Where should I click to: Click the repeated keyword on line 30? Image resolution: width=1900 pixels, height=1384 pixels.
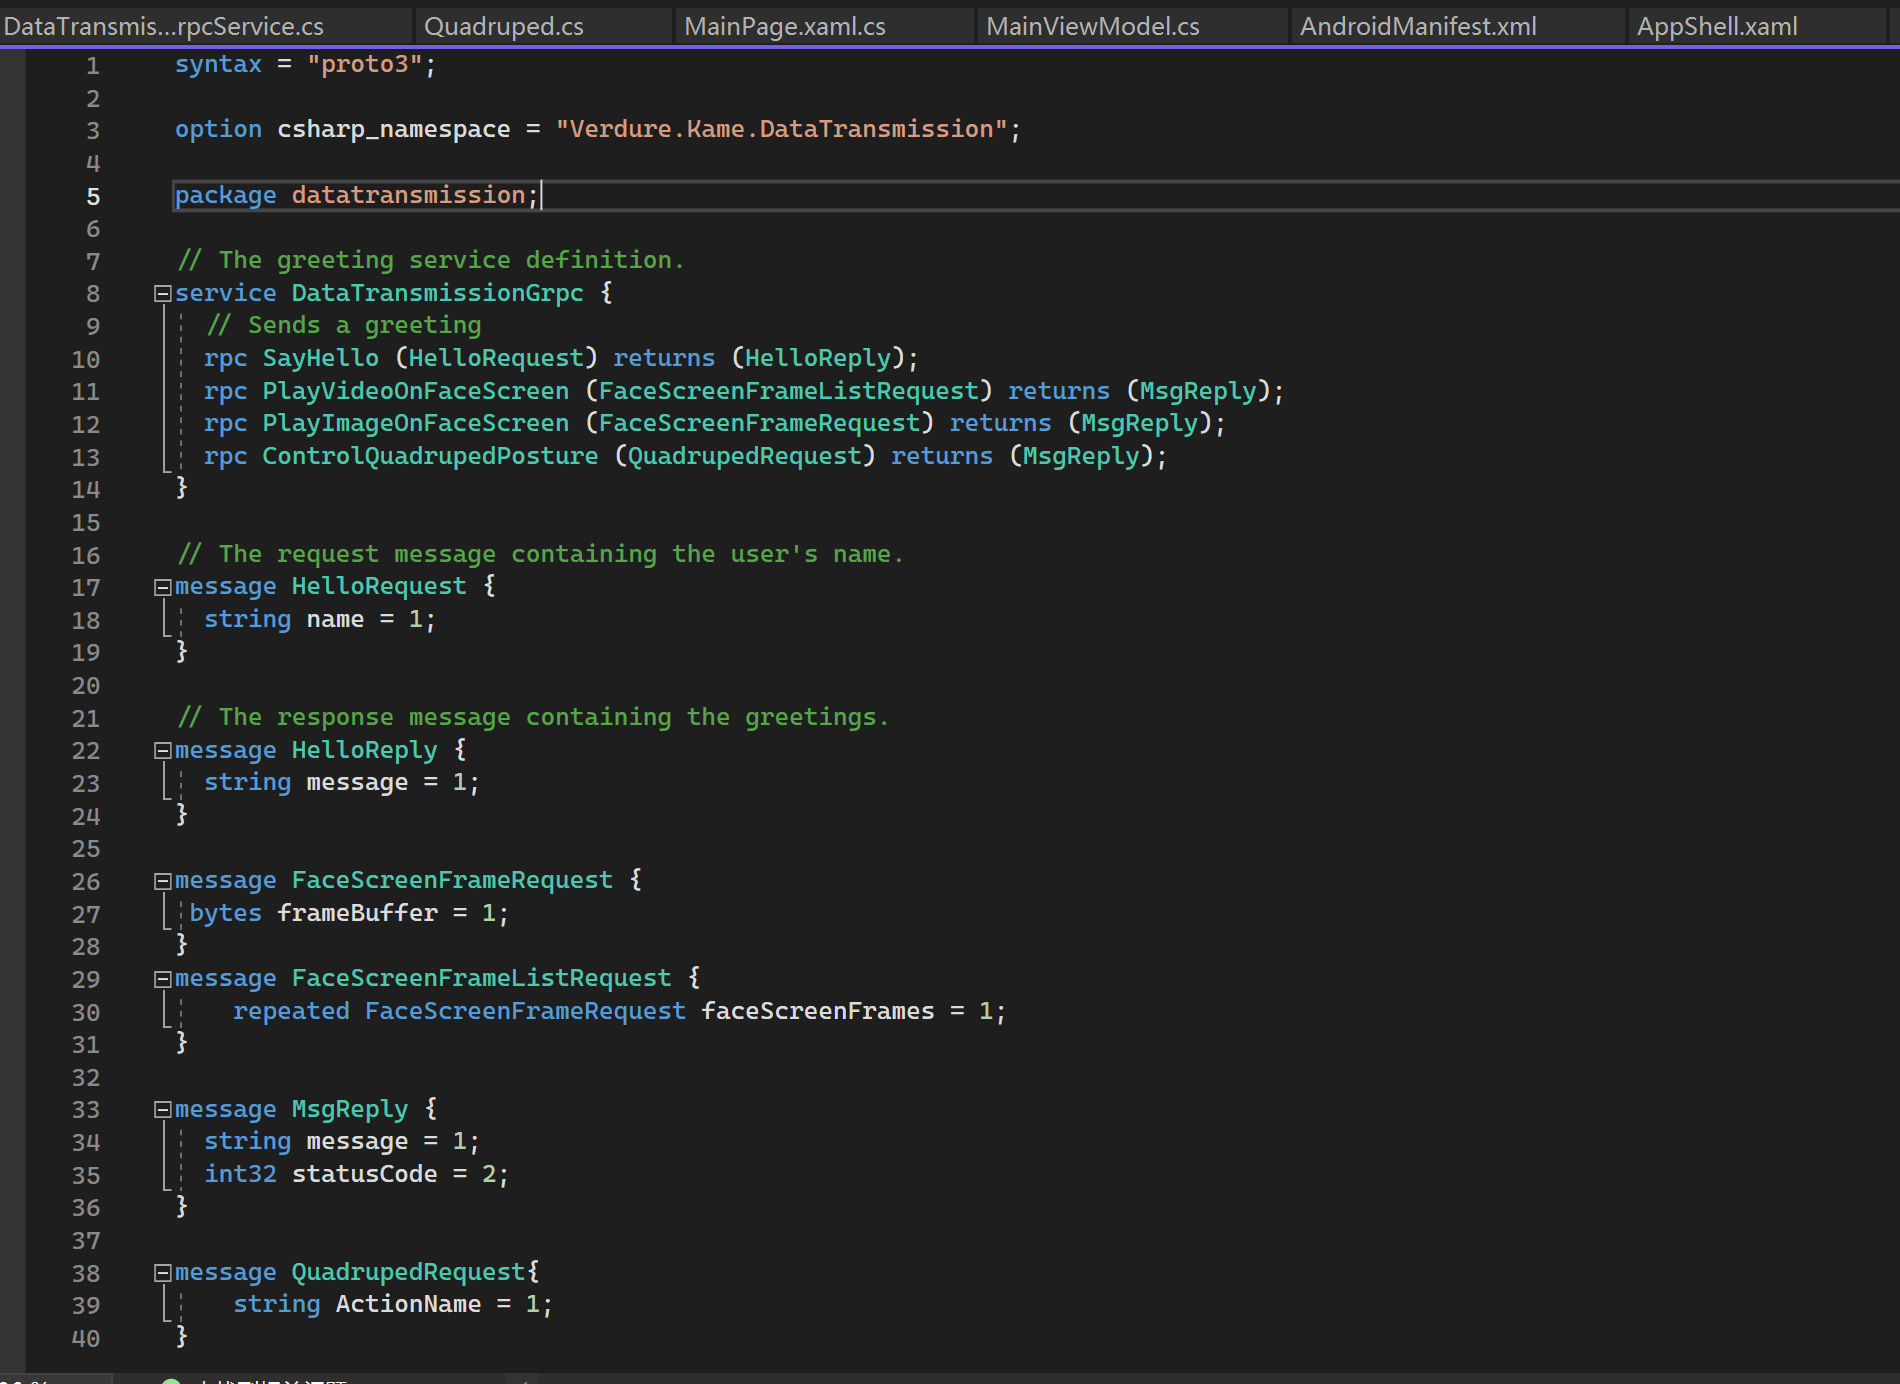coord(291,1011)
